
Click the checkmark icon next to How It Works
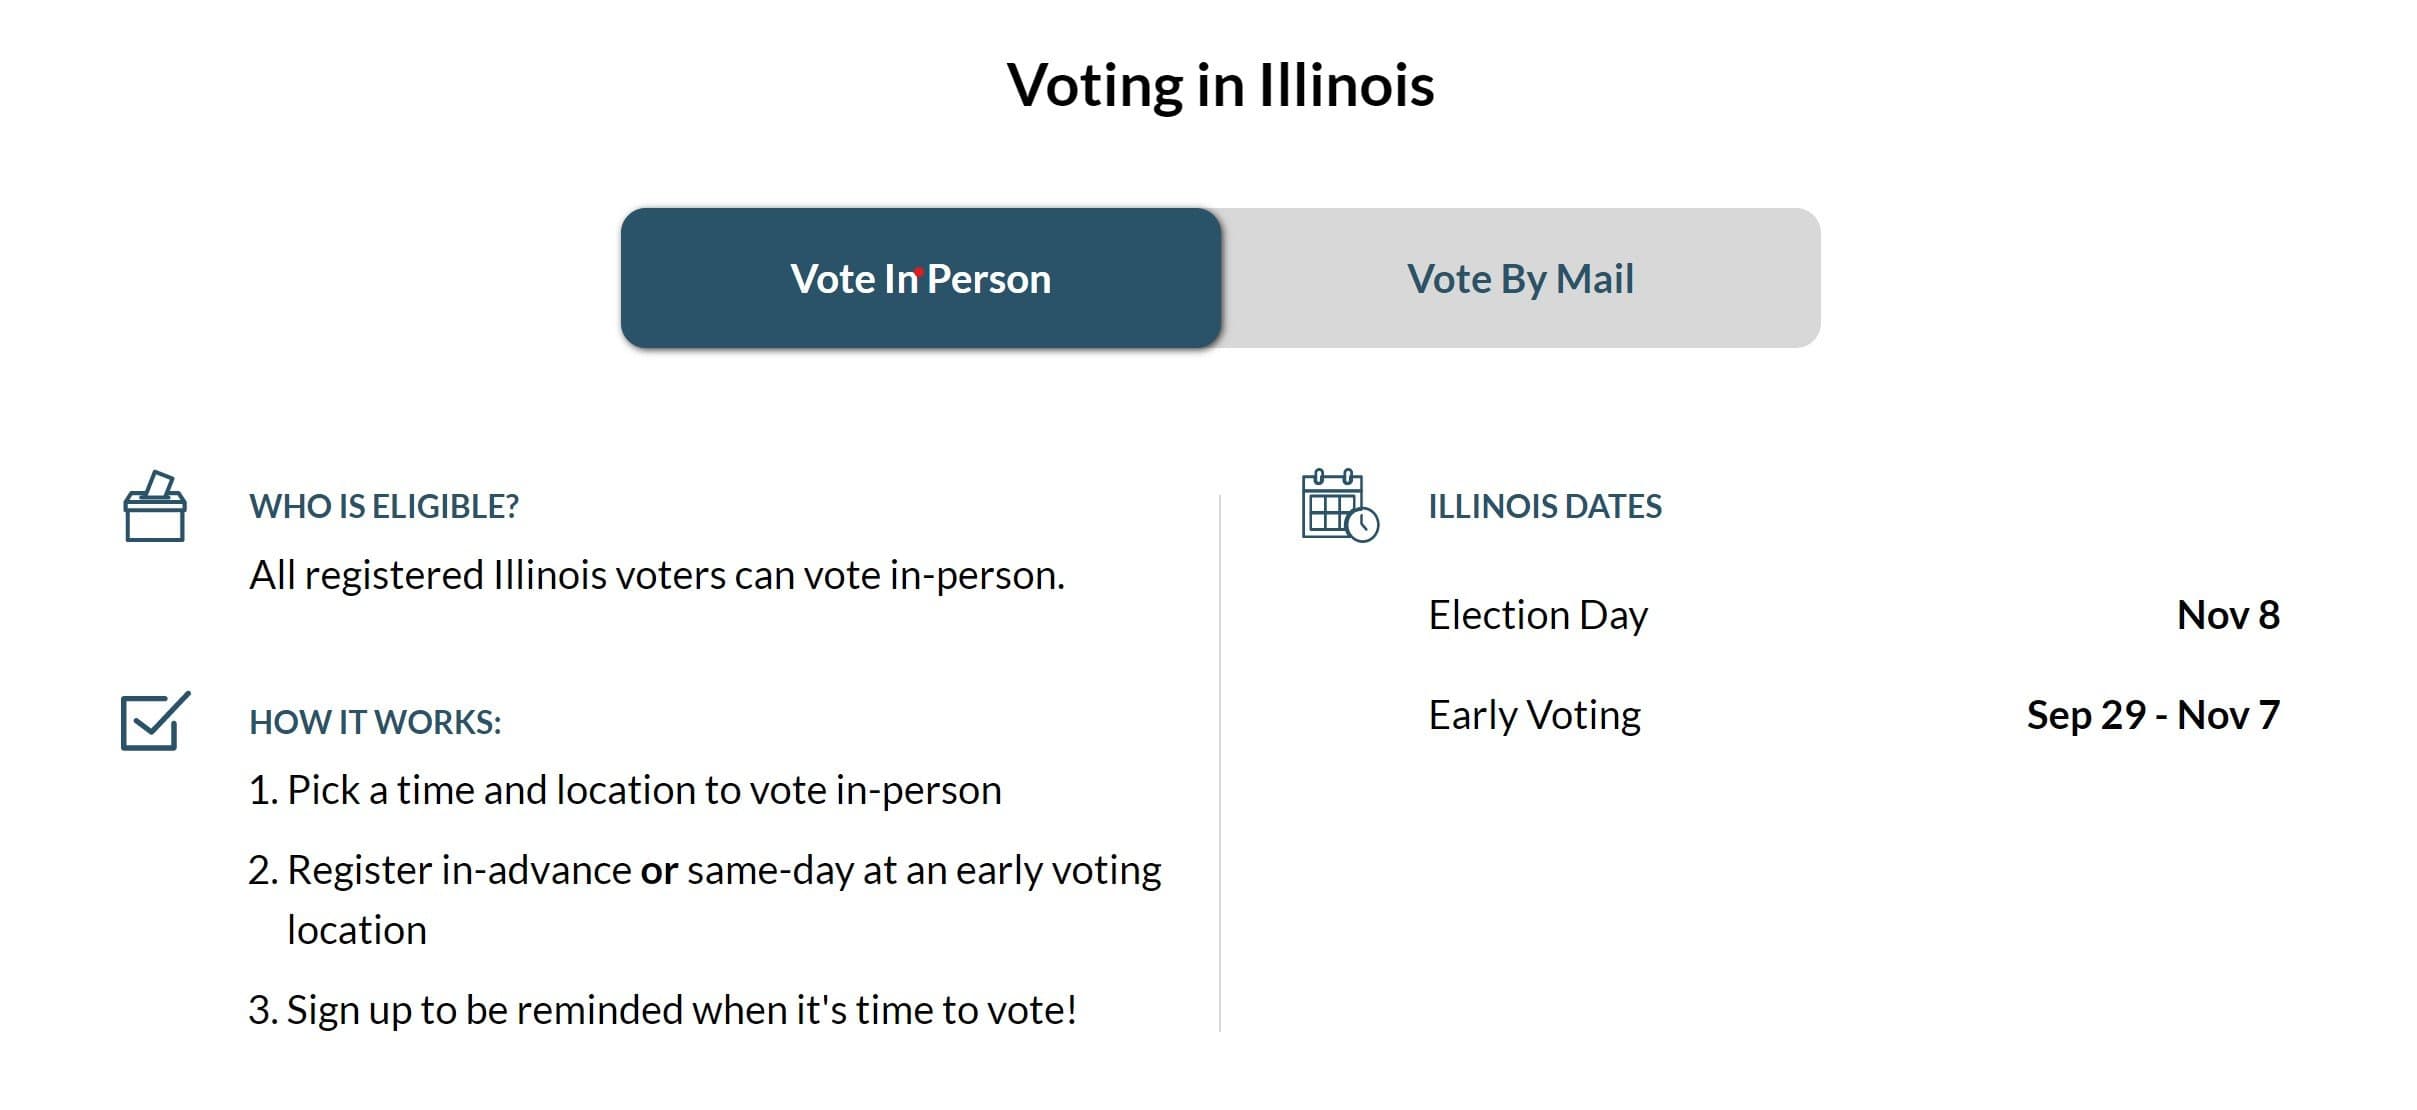[155, 722]
